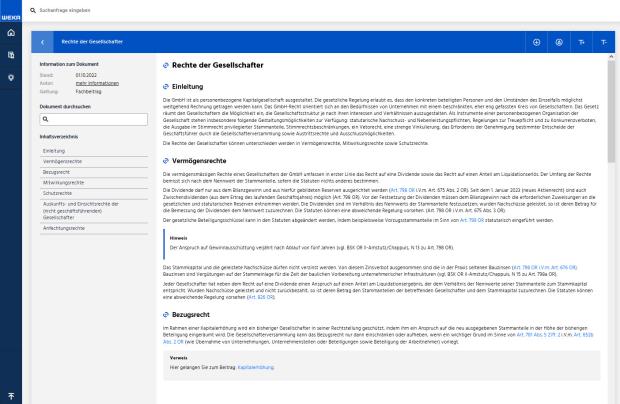Select 'Mitwirkungsrechte' in the Inhaltsverzeichnis

[x=63, y=183]
